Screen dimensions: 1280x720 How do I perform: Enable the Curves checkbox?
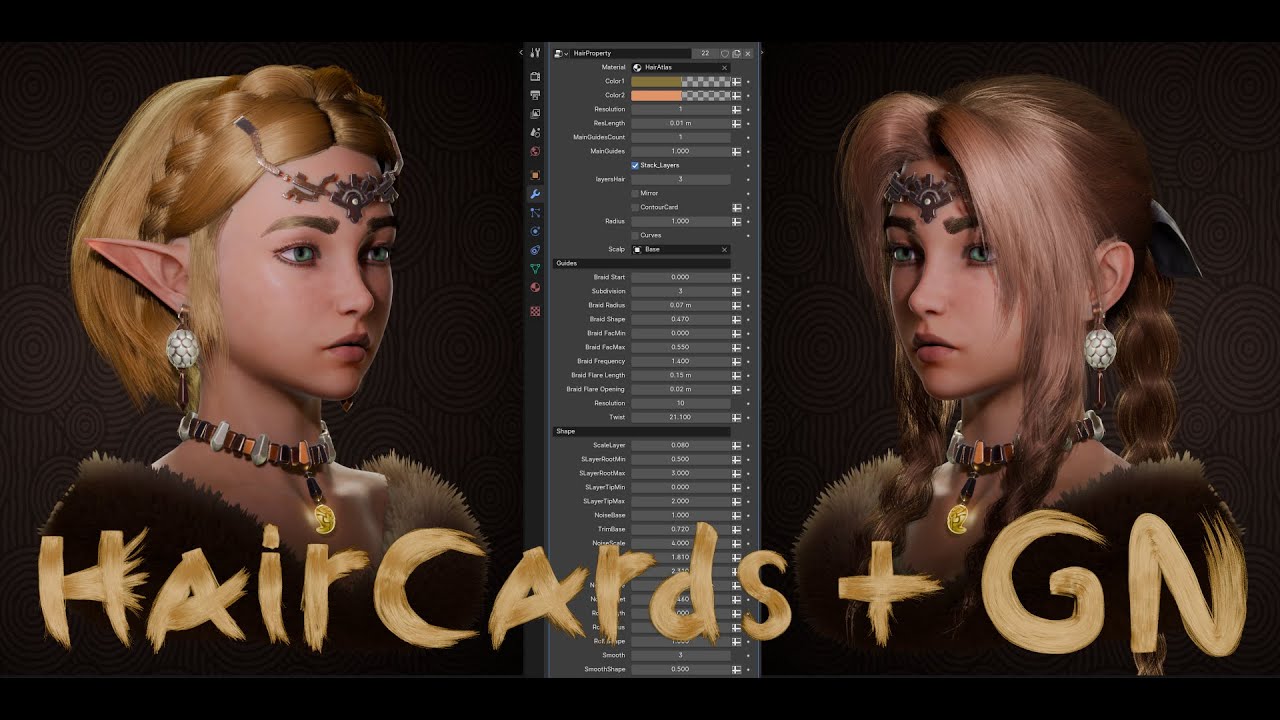[x=635, y=235]
